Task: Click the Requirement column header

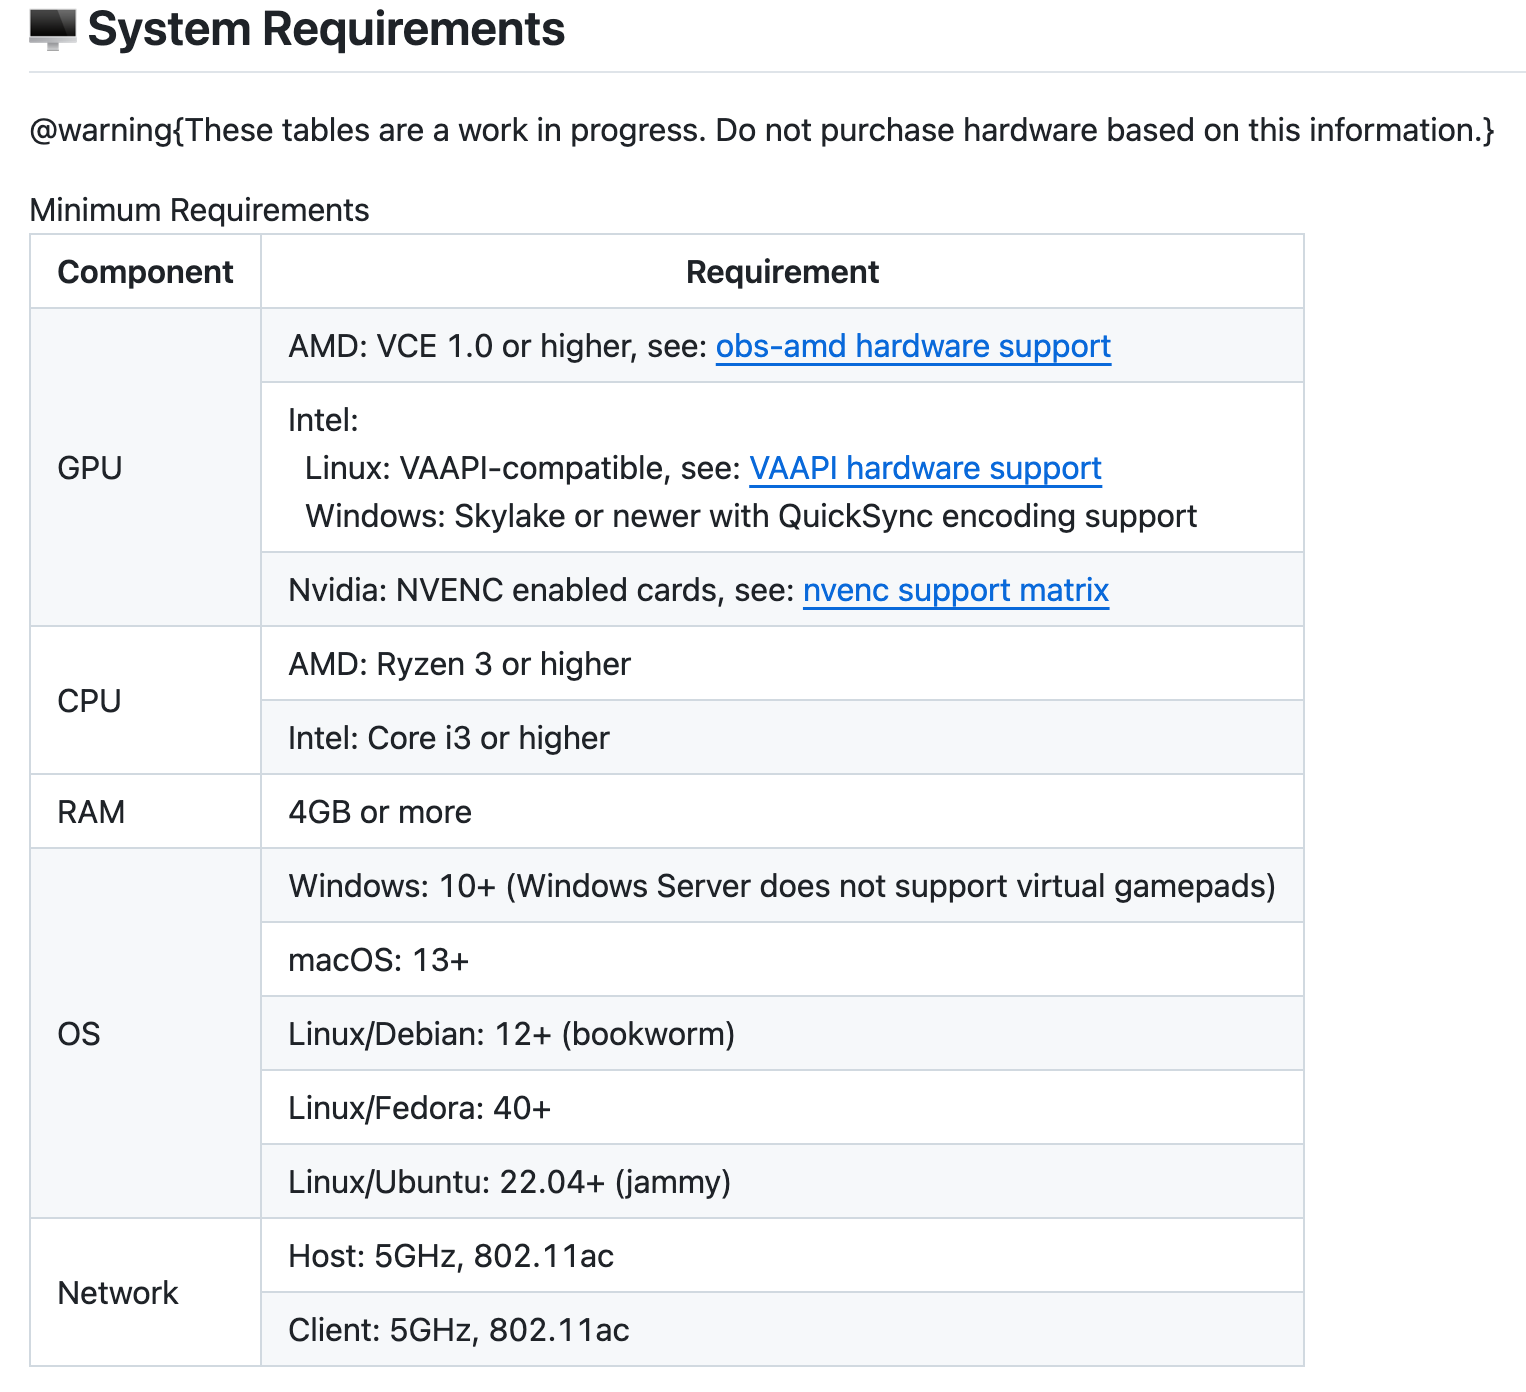Action: [782, 272]
